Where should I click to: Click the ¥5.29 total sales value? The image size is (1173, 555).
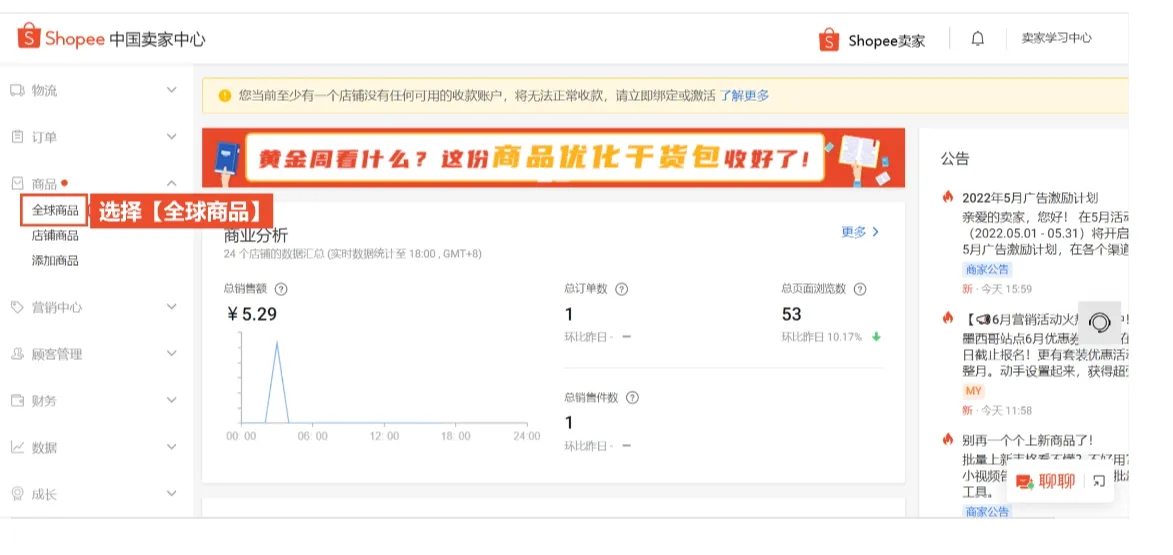251,314
